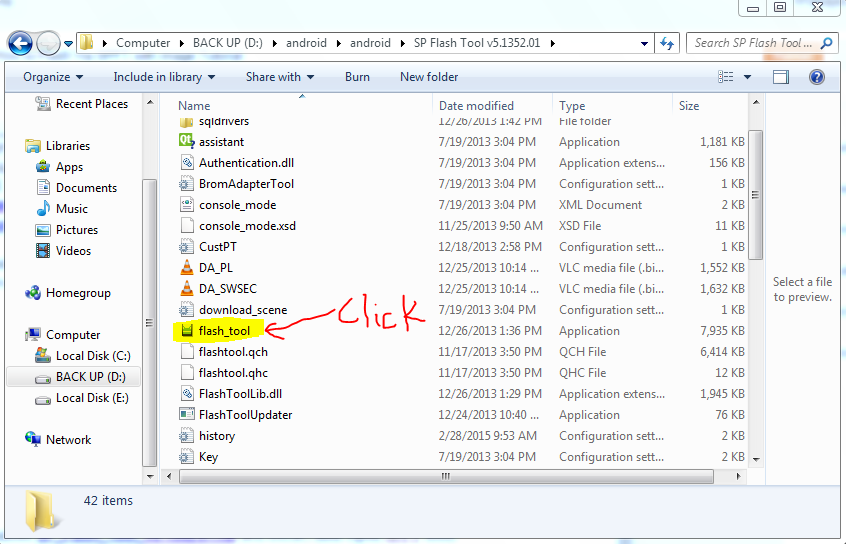
Task: Open the recent pages dropdown arrow
Action: pyautogui.click(x=69, y=44)
